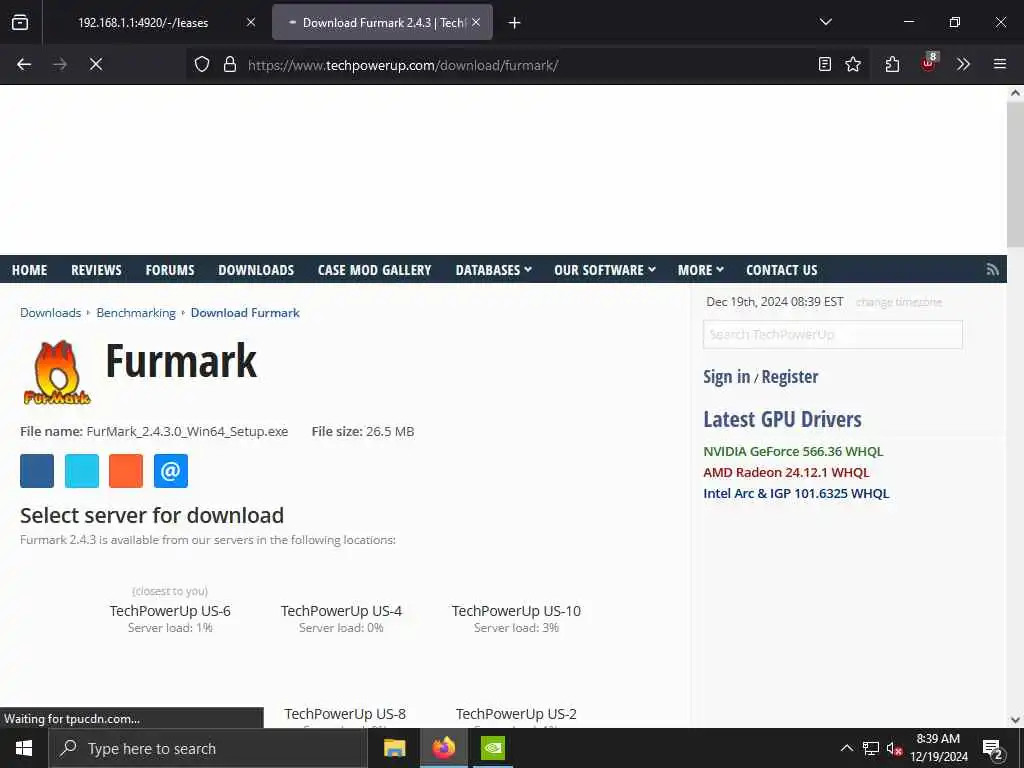Open network status tray icon
Viewport: 1024px width, 768px height.
pos(871,748)
